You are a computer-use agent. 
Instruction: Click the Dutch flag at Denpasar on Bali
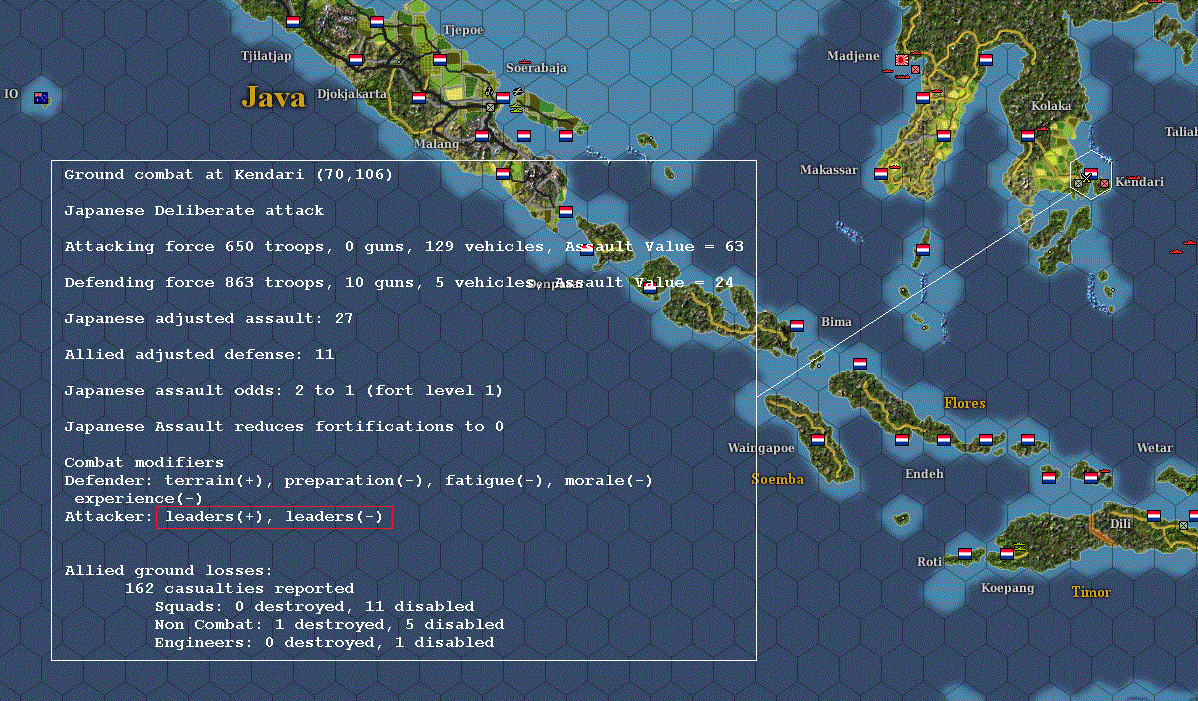[x=586, y=250]
